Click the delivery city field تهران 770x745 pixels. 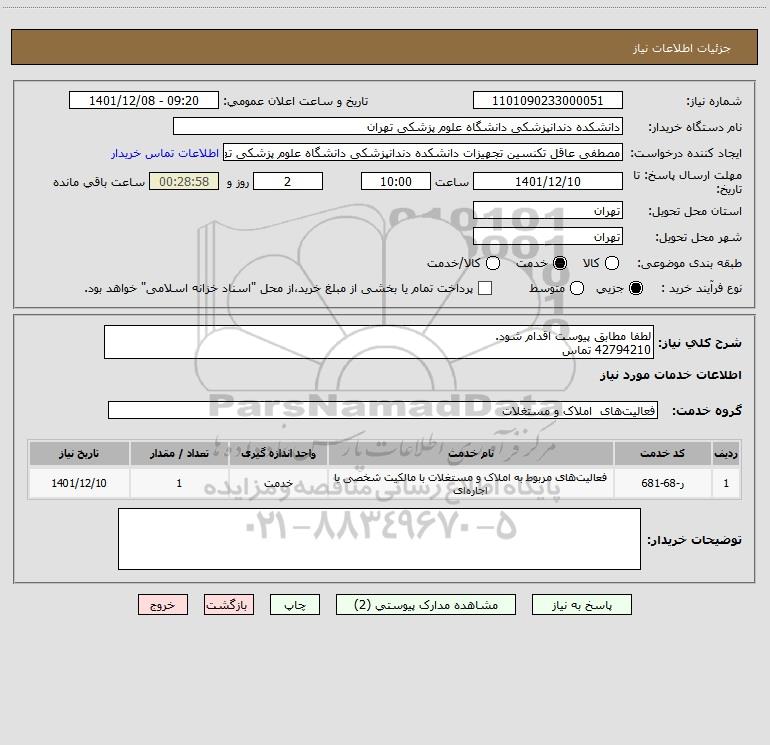tap(548, 236)
